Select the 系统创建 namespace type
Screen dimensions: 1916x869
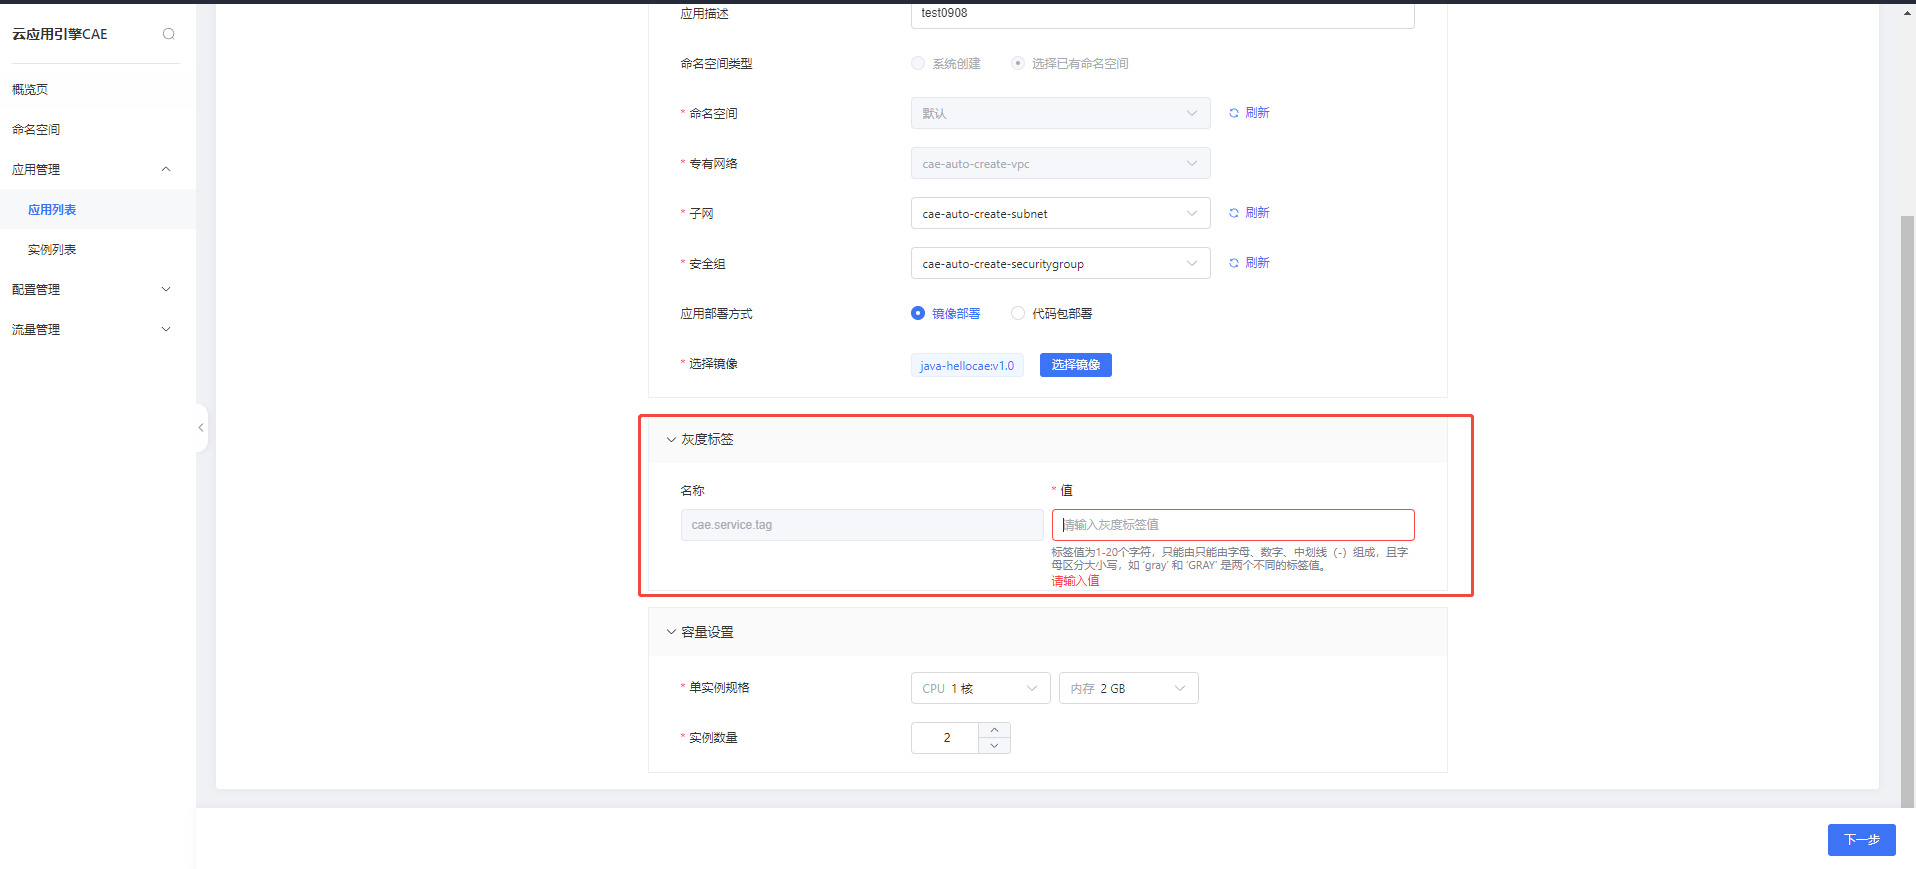918,63
